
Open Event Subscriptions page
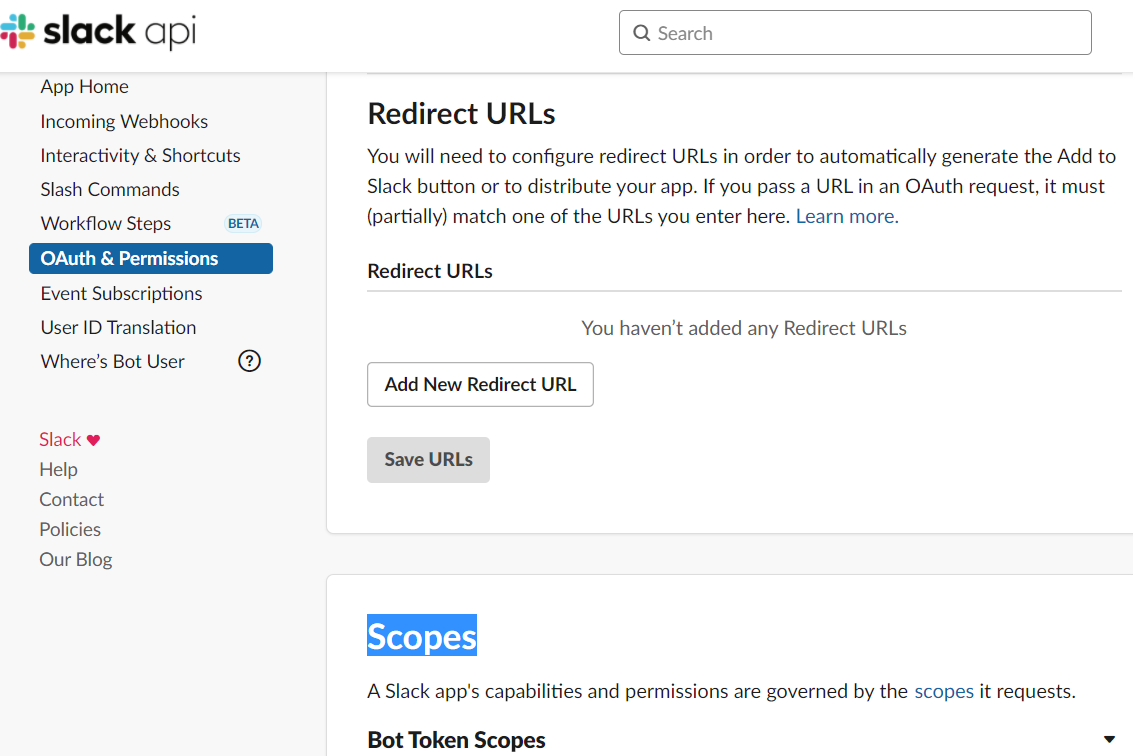(x=121, y=293)
